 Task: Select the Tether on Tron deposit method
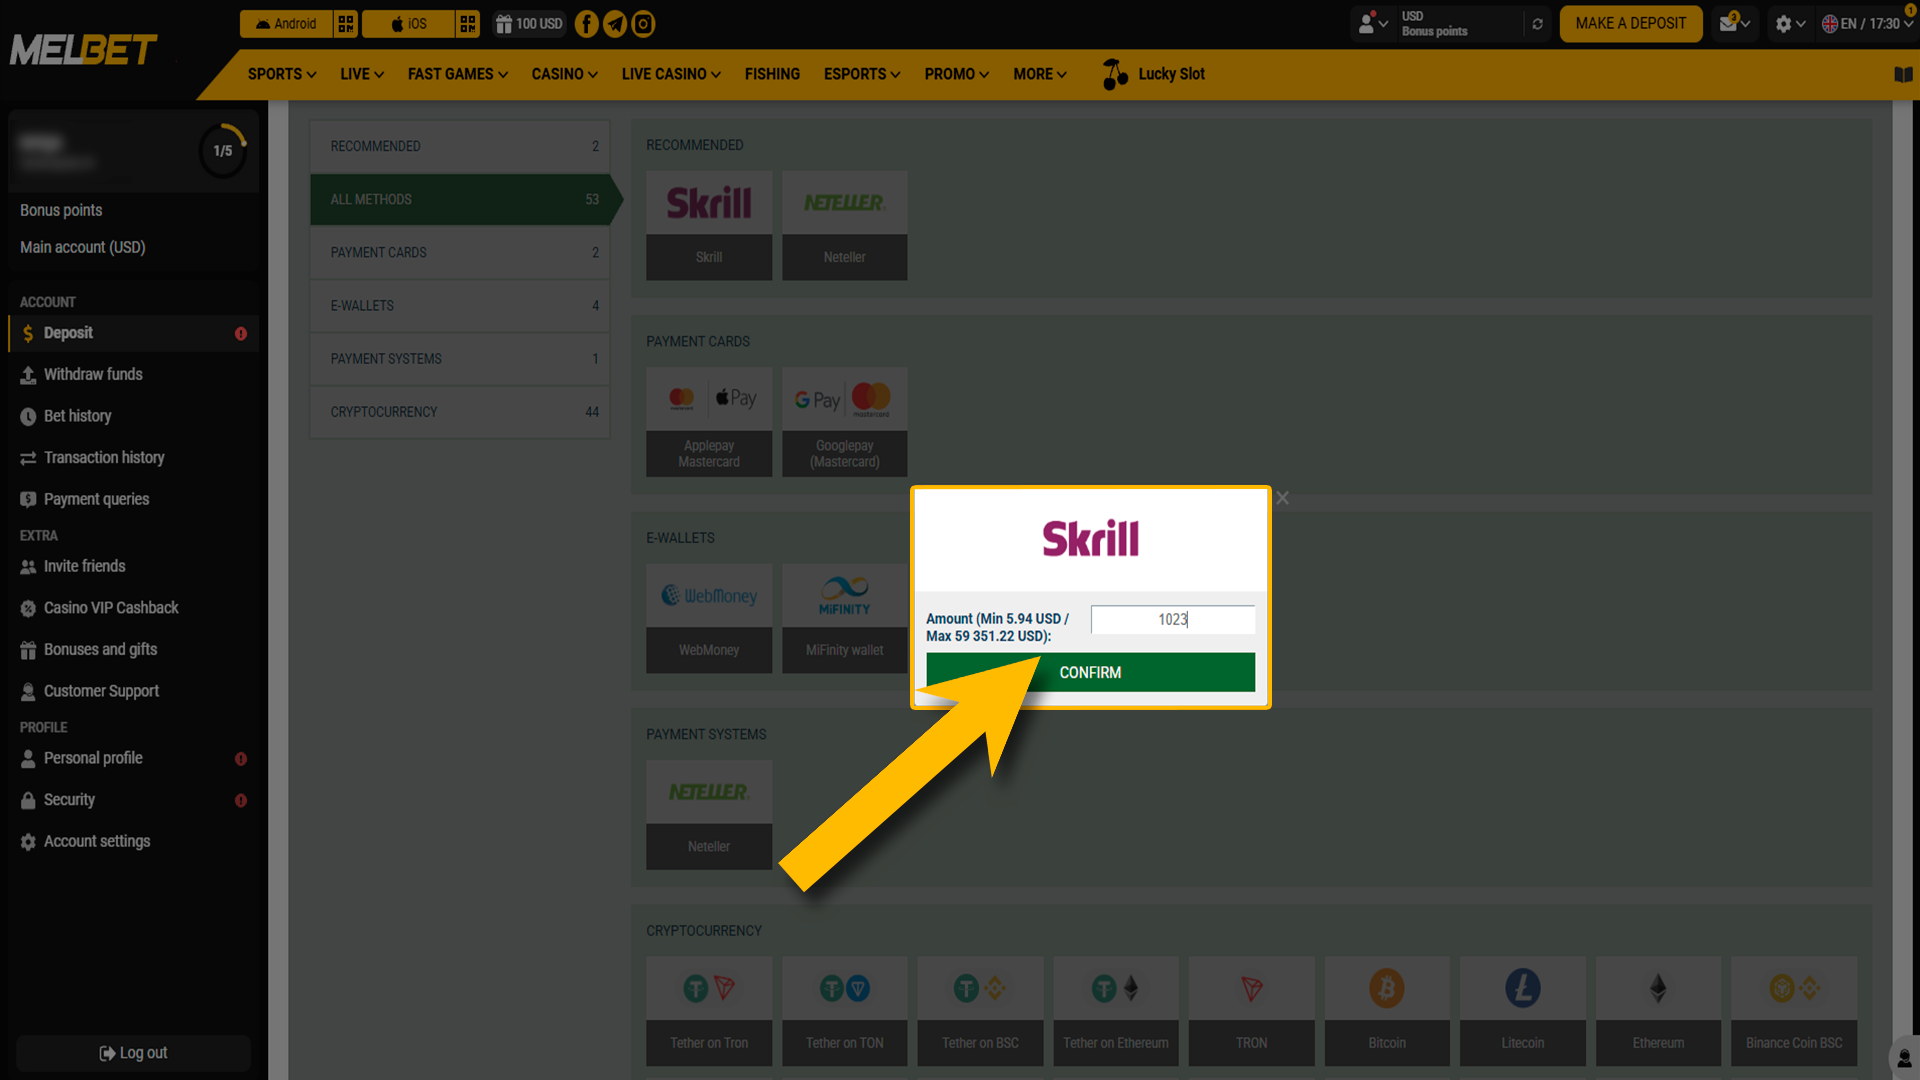click(709, 1010)
